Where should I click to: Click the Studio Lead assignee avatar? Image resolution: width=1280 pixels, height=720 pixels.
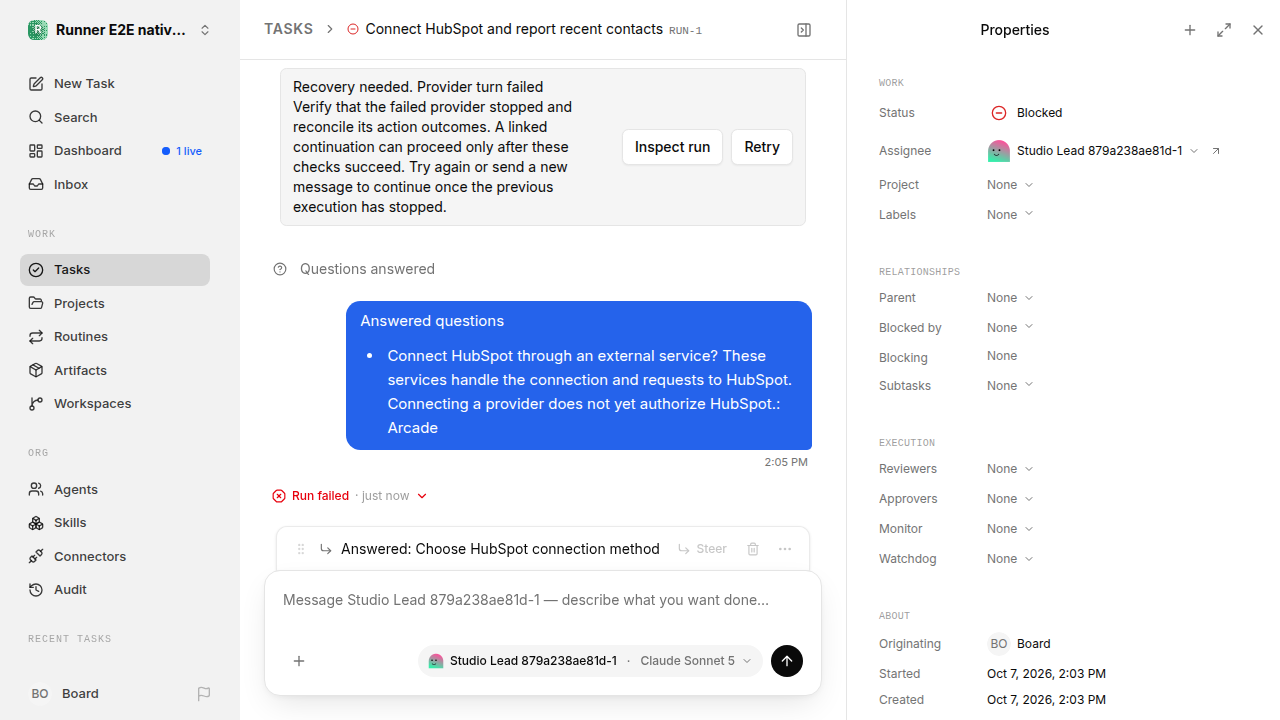tap(998, 151)
